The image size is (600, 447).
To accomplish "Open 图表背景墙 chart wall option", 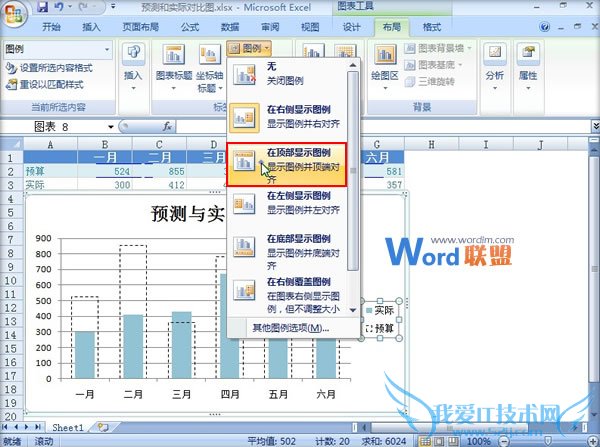I will 439,48.
